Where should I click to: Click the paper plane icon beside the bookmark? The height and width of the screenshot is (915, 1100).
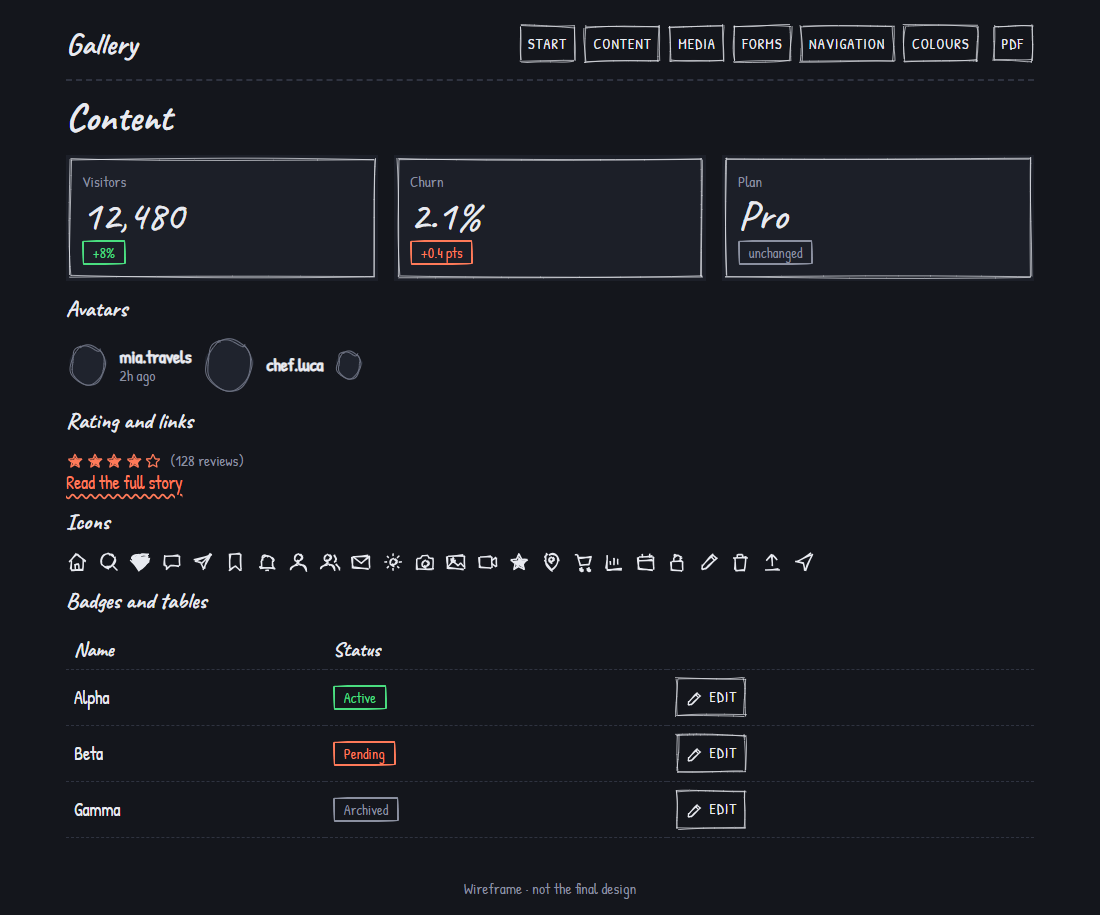tap(203, 562)
